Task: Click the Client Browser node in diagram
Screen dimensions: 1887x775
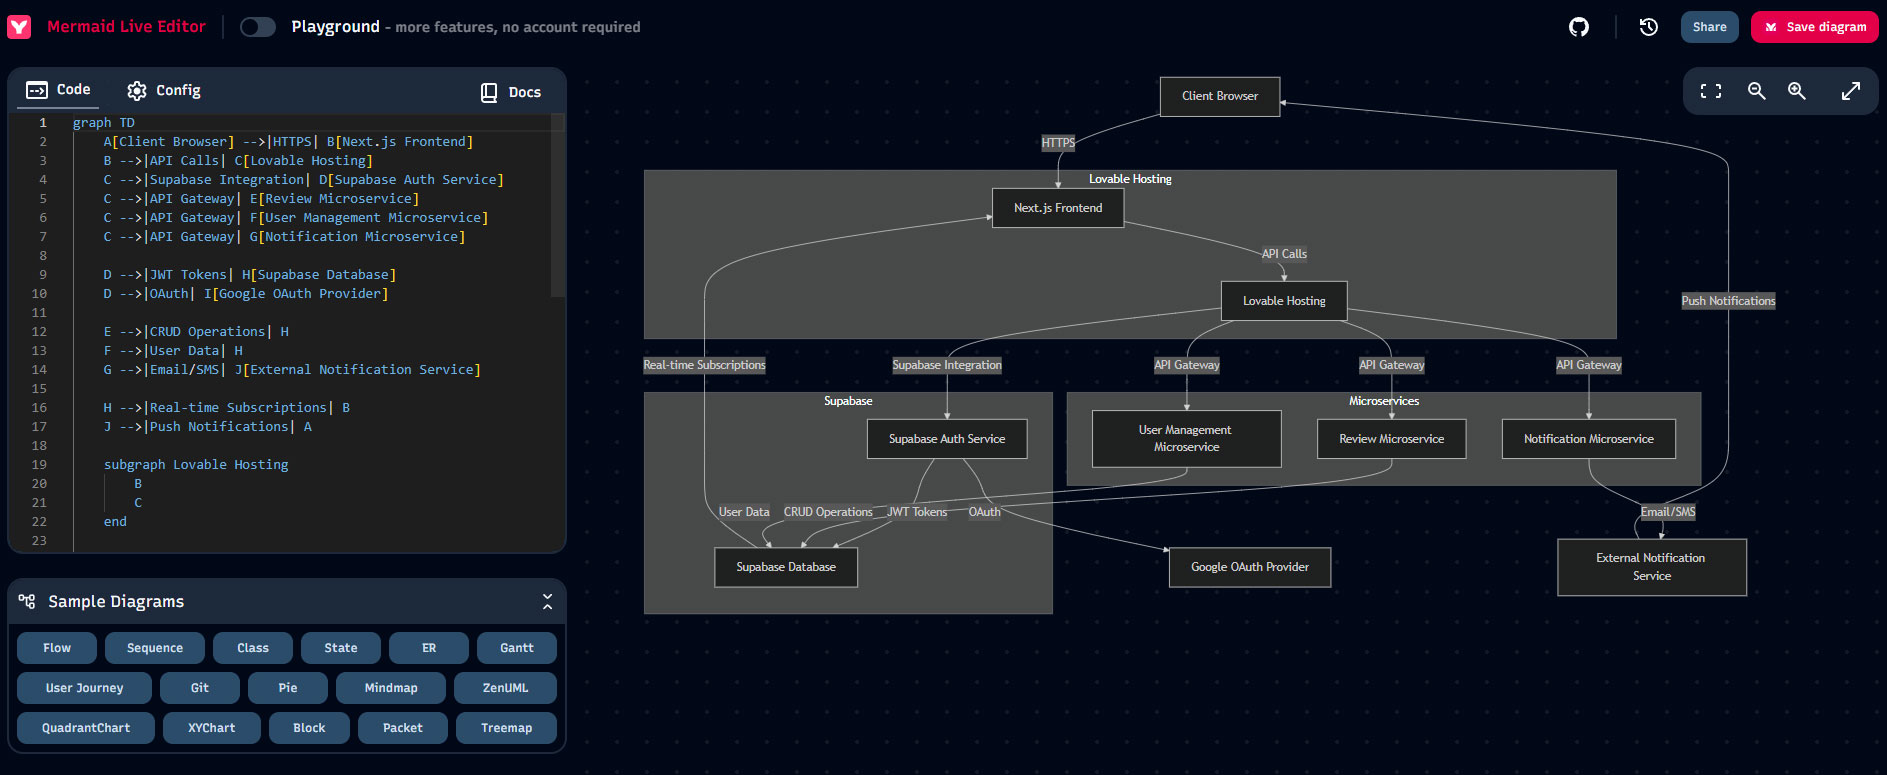Action: point(1220,96)
